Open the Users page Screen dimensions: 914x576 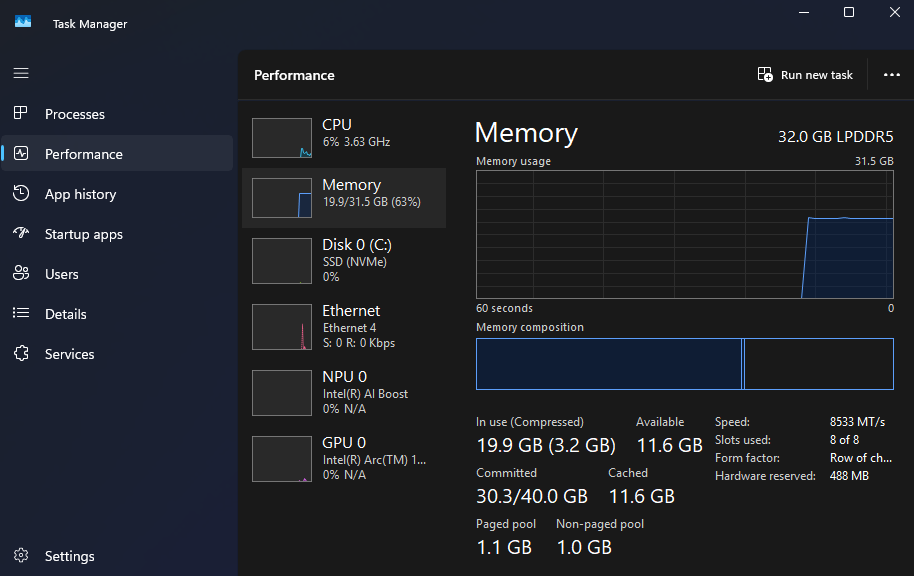(117, 273)
